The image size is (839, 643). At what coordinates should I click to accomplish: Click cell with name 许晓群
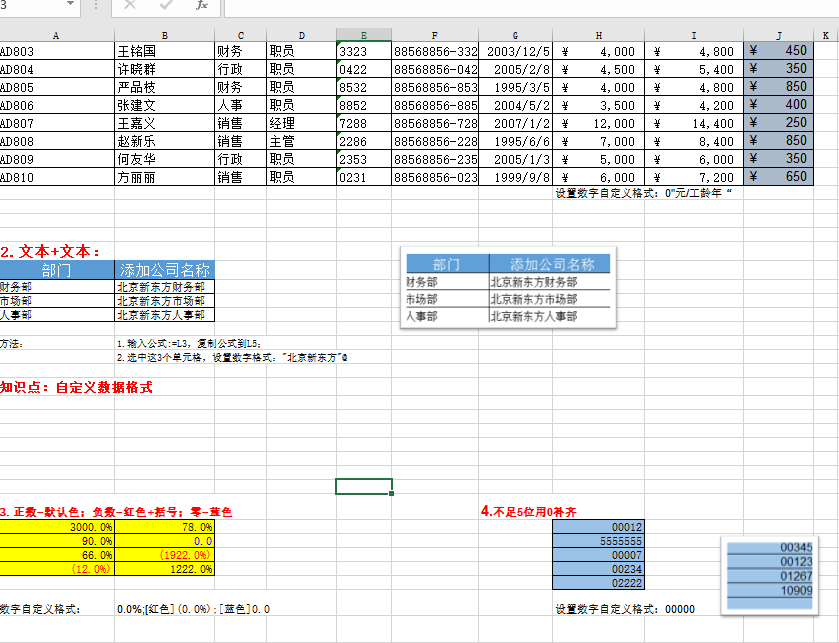click(x=164, y=70)
